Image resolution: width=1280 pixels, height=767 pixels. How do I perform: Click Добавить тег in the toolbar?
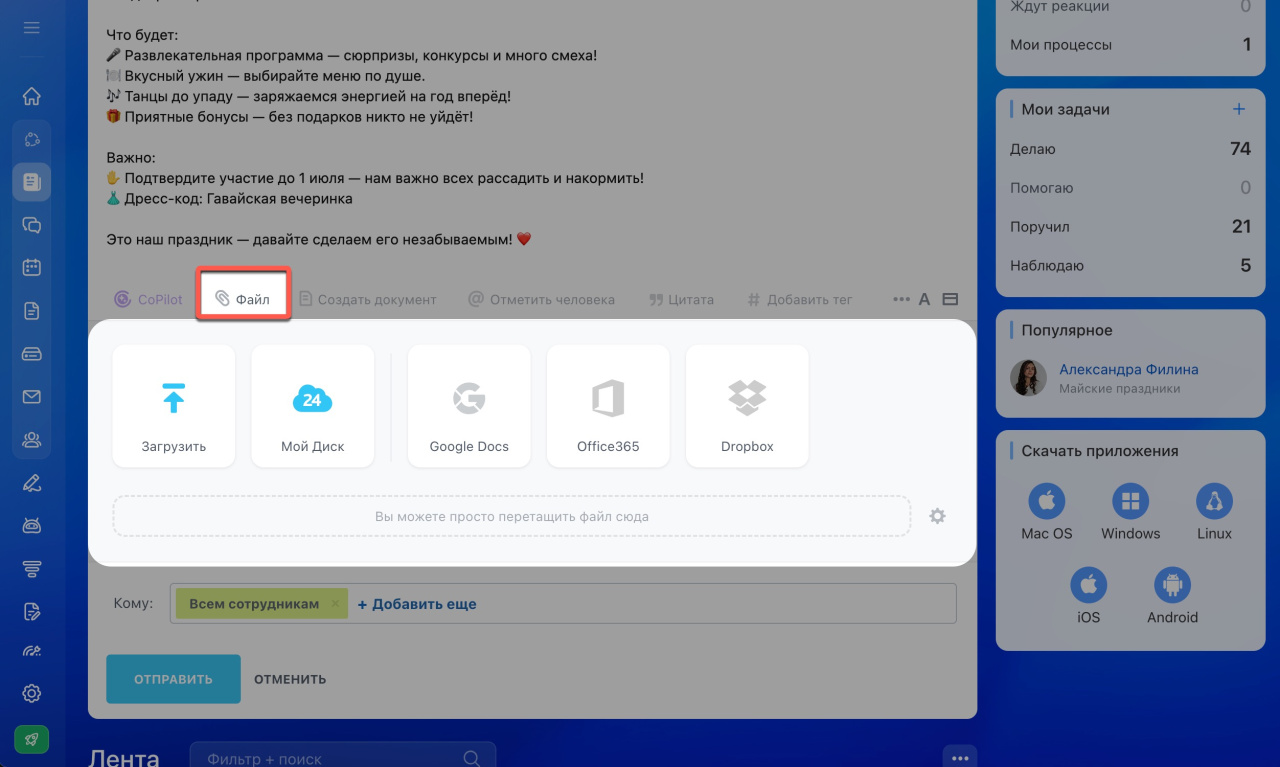(799, 299)
